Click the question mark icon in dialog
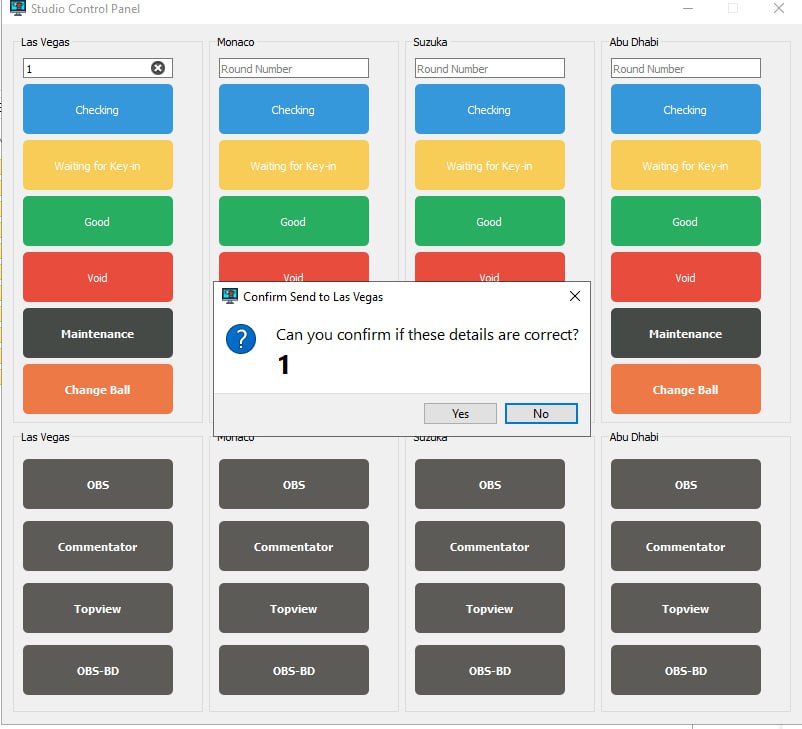Image resolution: width=802 pixels, height=729 pixels. 241,339
